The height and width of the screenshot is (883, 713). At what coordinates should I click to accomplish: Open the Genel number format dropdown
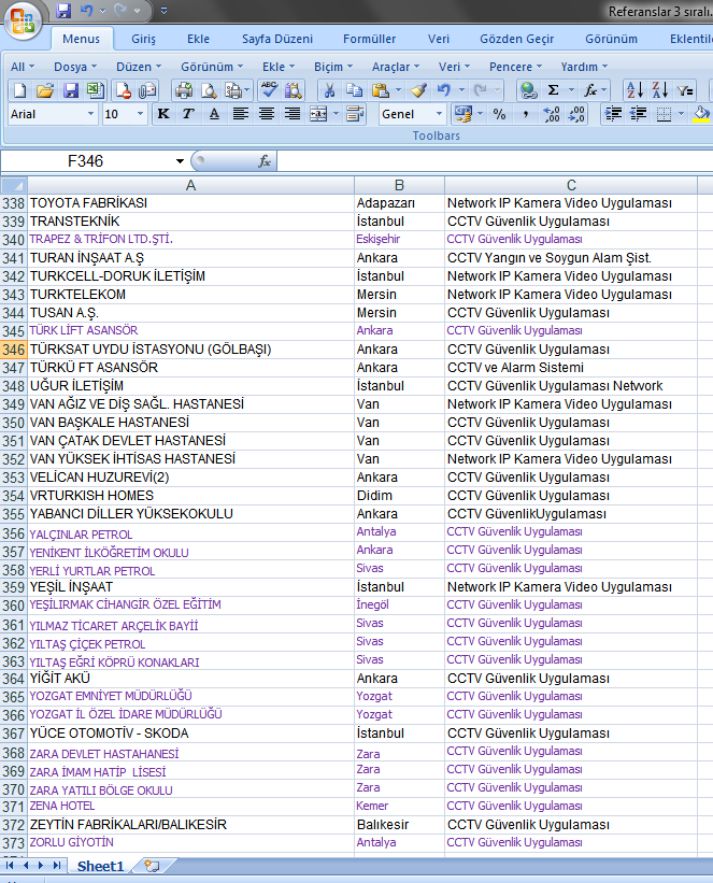point(439,114)
